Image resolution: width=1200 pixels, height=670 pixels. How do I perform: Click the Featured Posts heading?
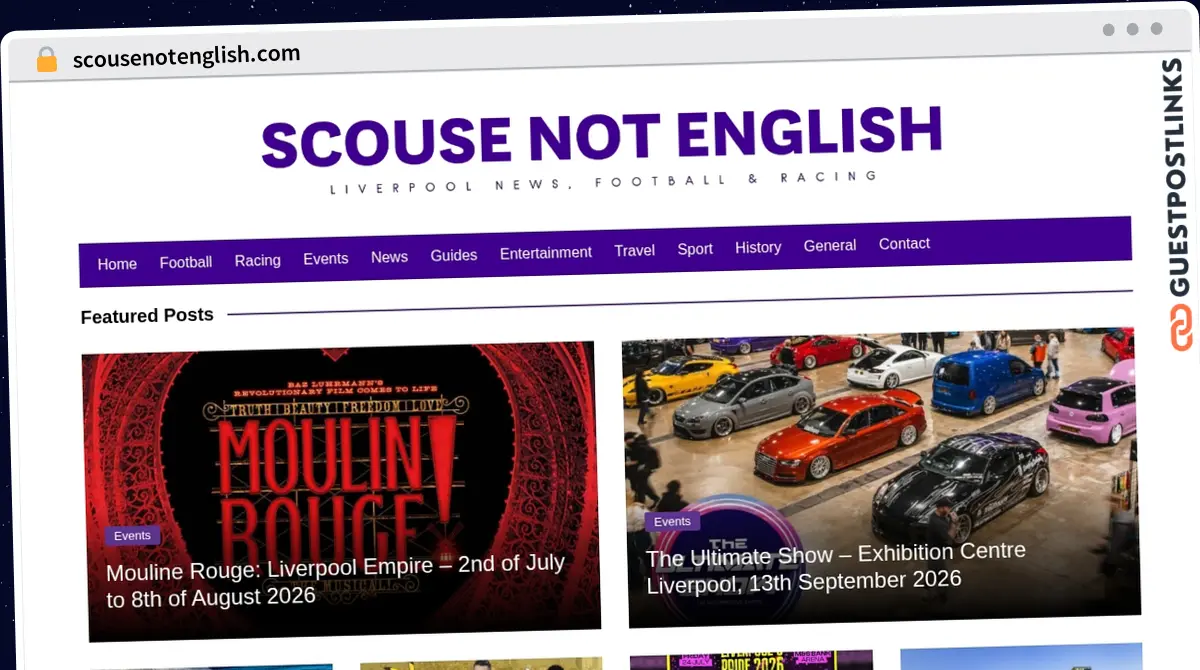(x=147, y=316)
